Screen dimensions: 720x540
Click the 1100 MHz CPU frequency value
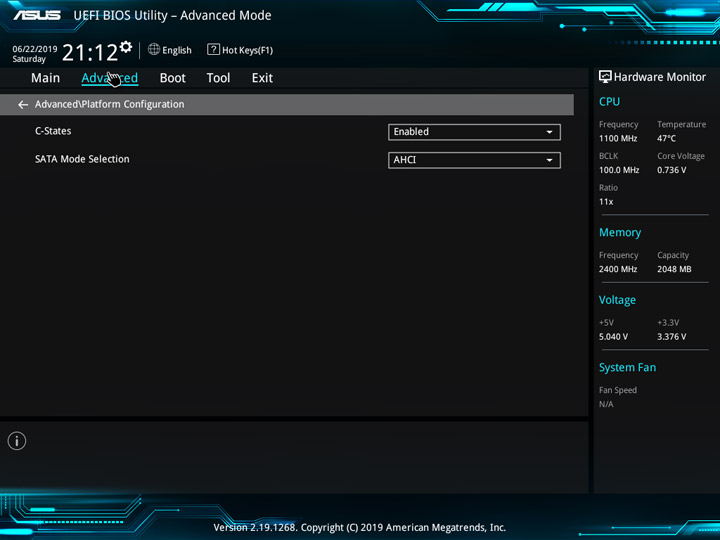coord(618,138)
